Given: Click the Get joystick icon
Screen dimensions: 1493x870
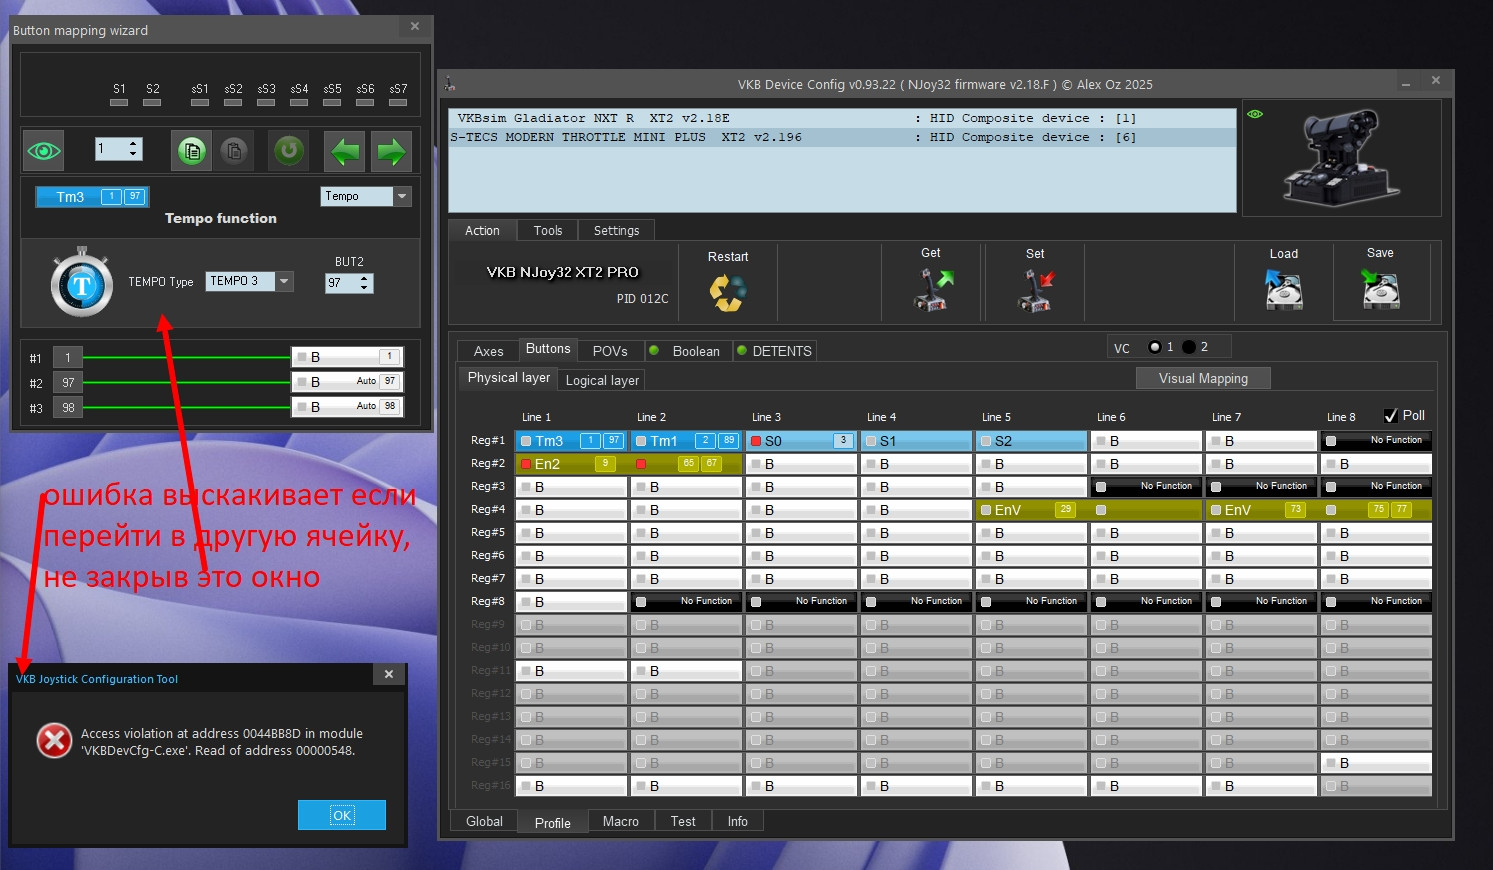Looking at the screenshot, I should coord(932,290).
